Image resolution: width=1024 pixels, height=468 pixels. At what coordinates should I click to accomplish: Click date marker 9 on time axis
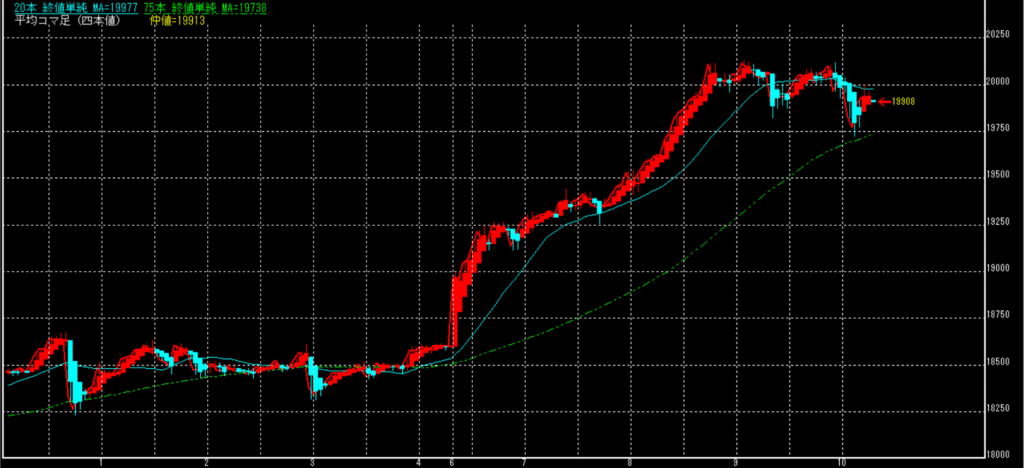(735, 462)
